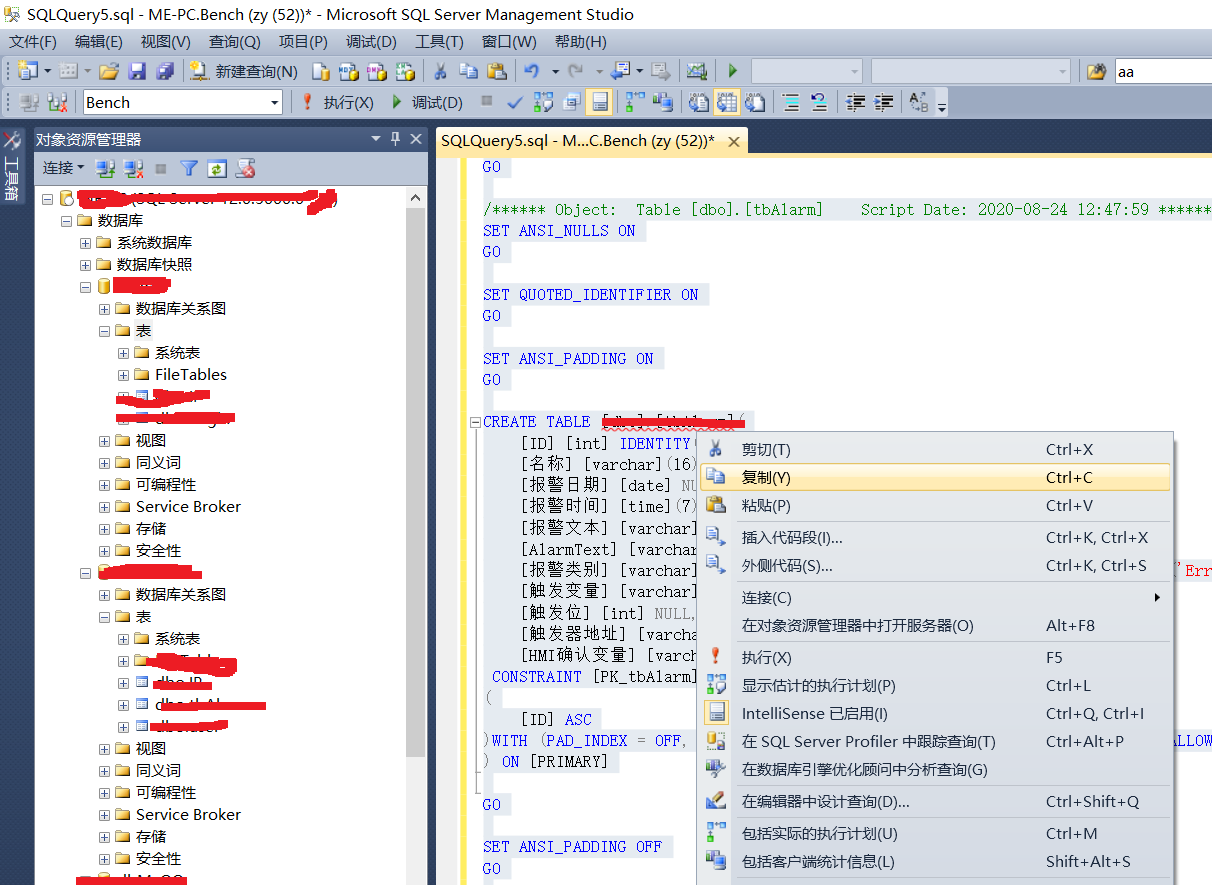Choose 执行(X) in the context menu
Viewport: 1212px width, 885px height.
tap(935, 658)
